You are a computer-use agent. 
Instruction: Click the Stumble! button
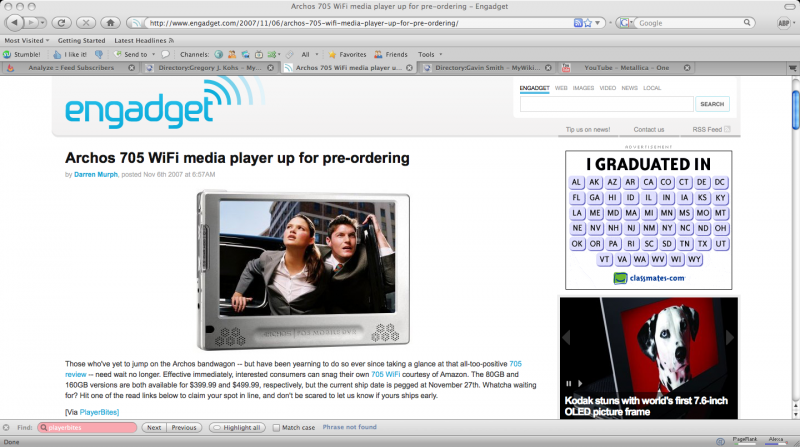(x=22, y=54)
